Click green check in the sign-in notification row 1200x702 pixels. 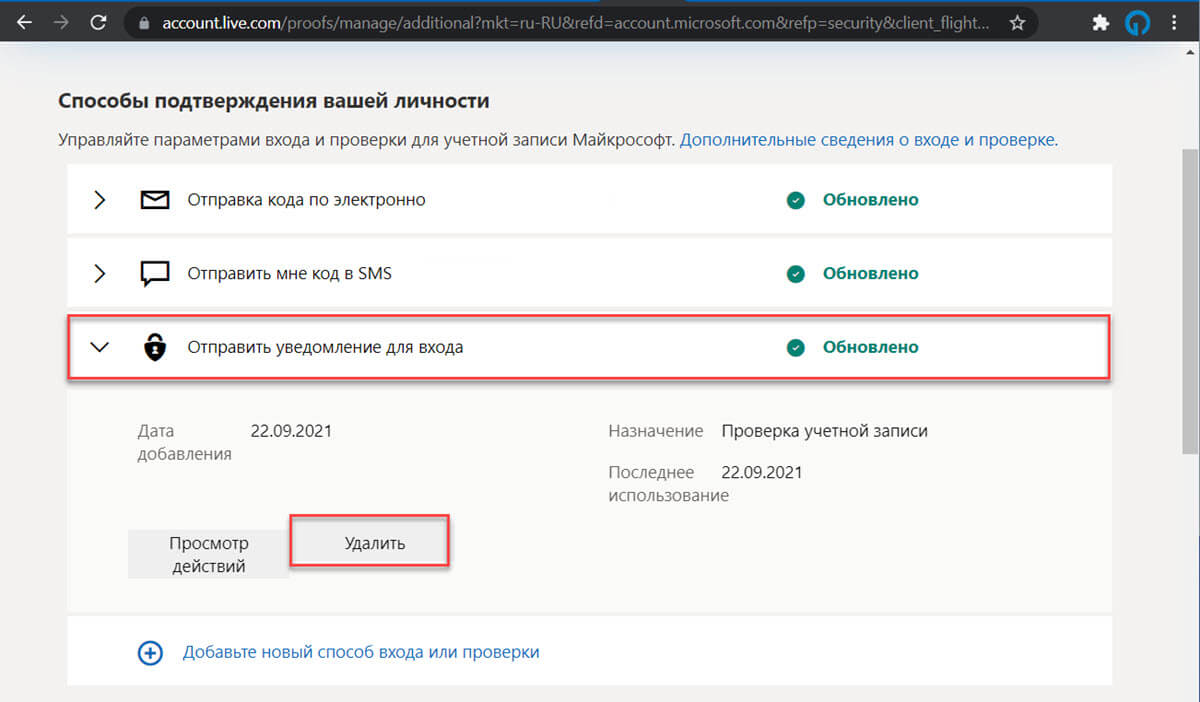pyautogui.click(x=795, y=348)
